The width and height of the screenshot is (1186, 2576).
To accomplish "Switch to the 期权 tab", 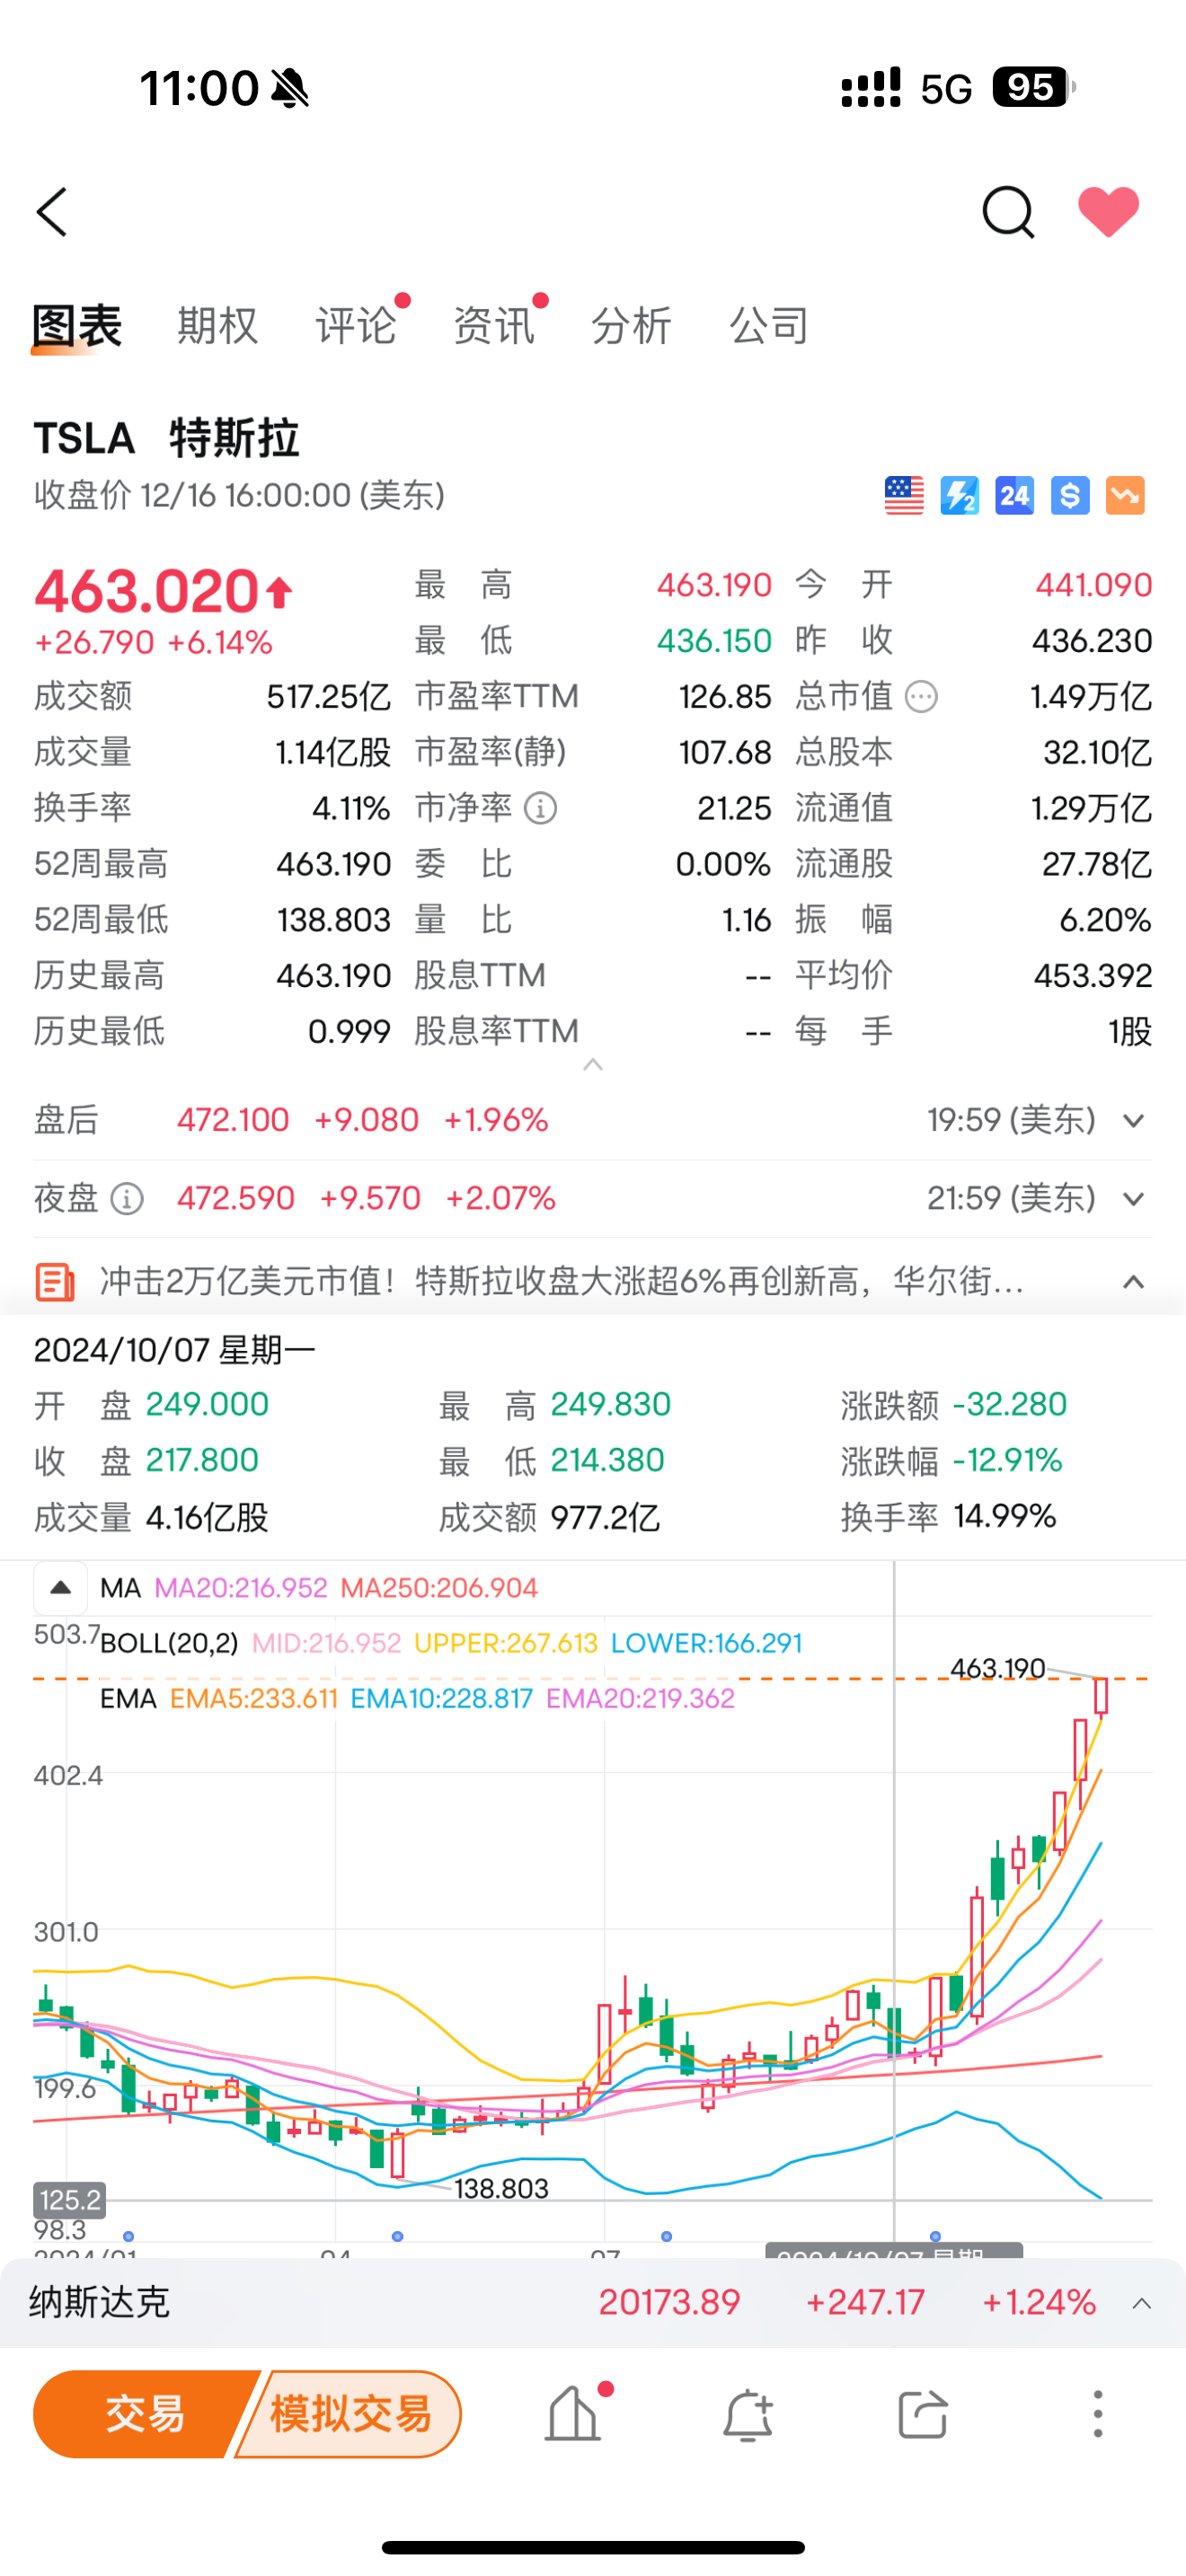I will coord(217,326).
